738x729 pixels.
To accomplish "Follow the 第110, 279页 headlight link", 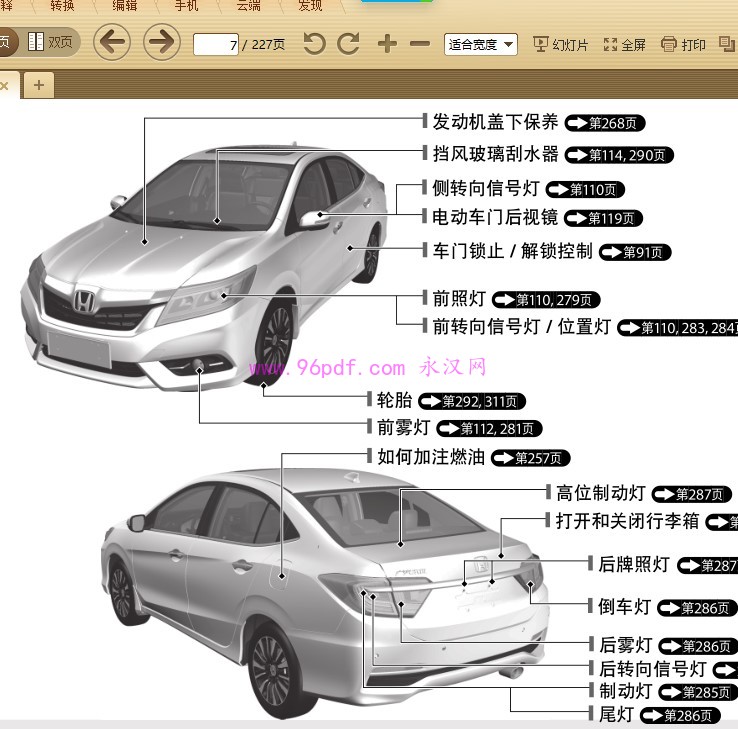I will pos(546,300).
